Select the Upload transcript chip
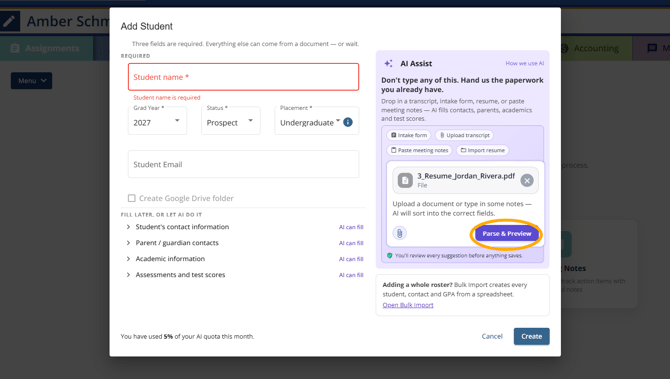670x379 pixels. [464, 135]
